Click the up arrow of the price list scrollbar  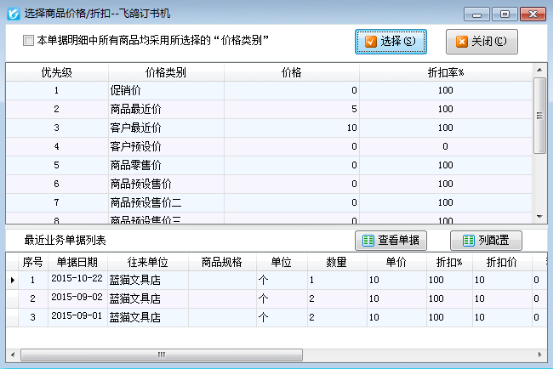(540, 70)
